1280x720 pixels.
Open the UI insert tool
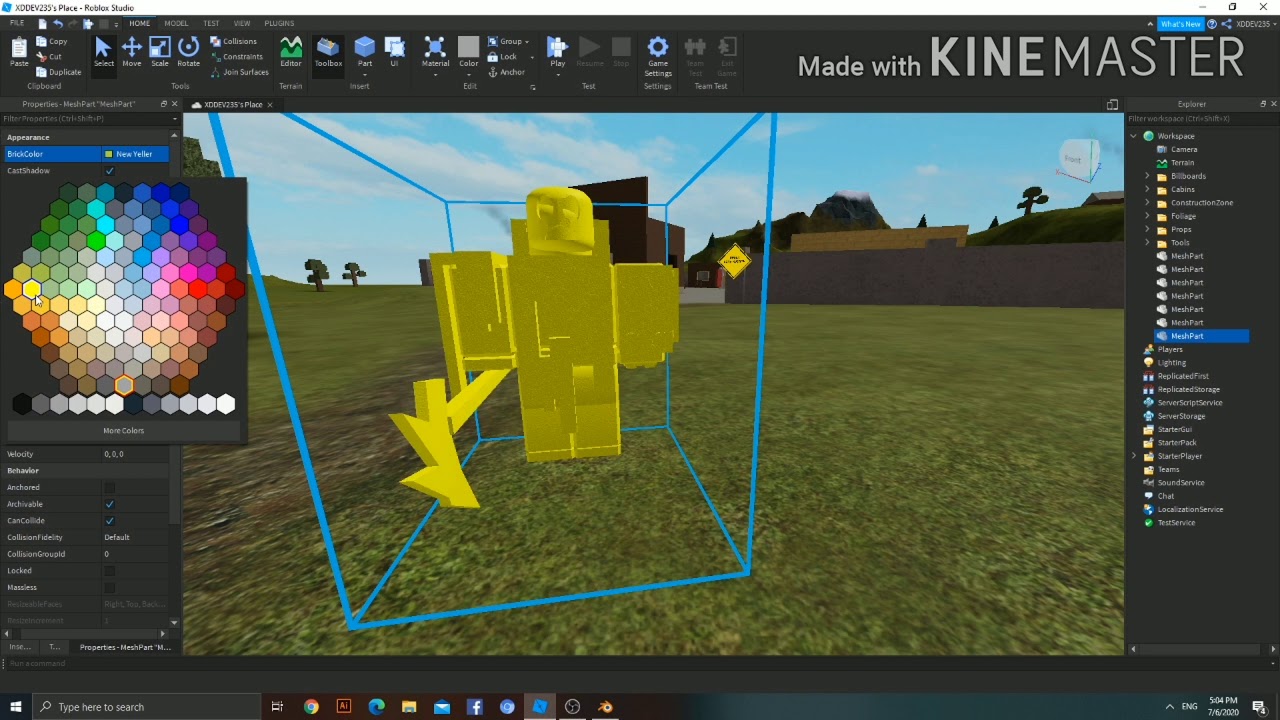394,53
